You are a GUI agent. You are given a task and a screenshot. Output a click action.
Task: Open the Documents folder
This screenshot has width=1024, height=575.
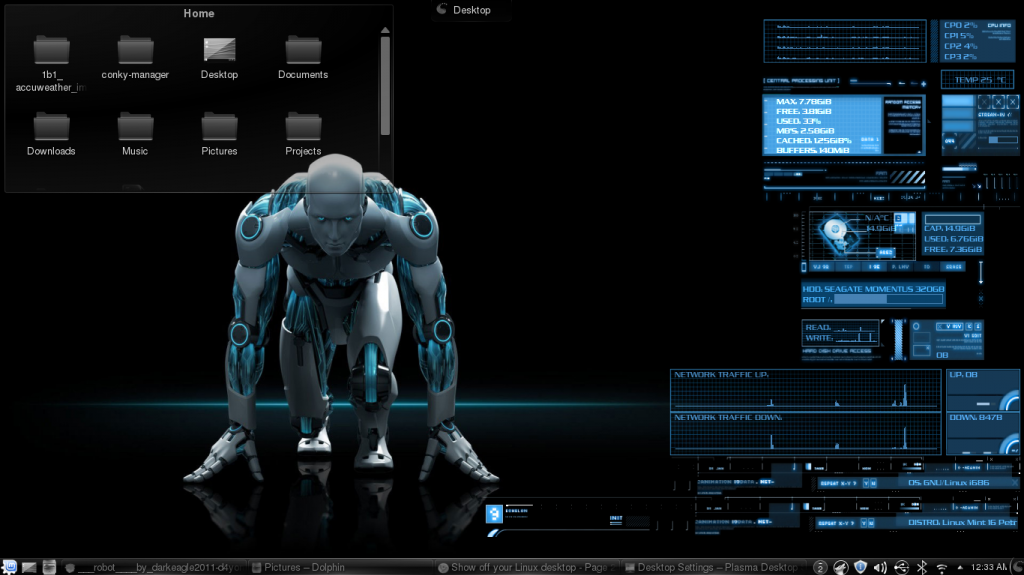point(303,58)
